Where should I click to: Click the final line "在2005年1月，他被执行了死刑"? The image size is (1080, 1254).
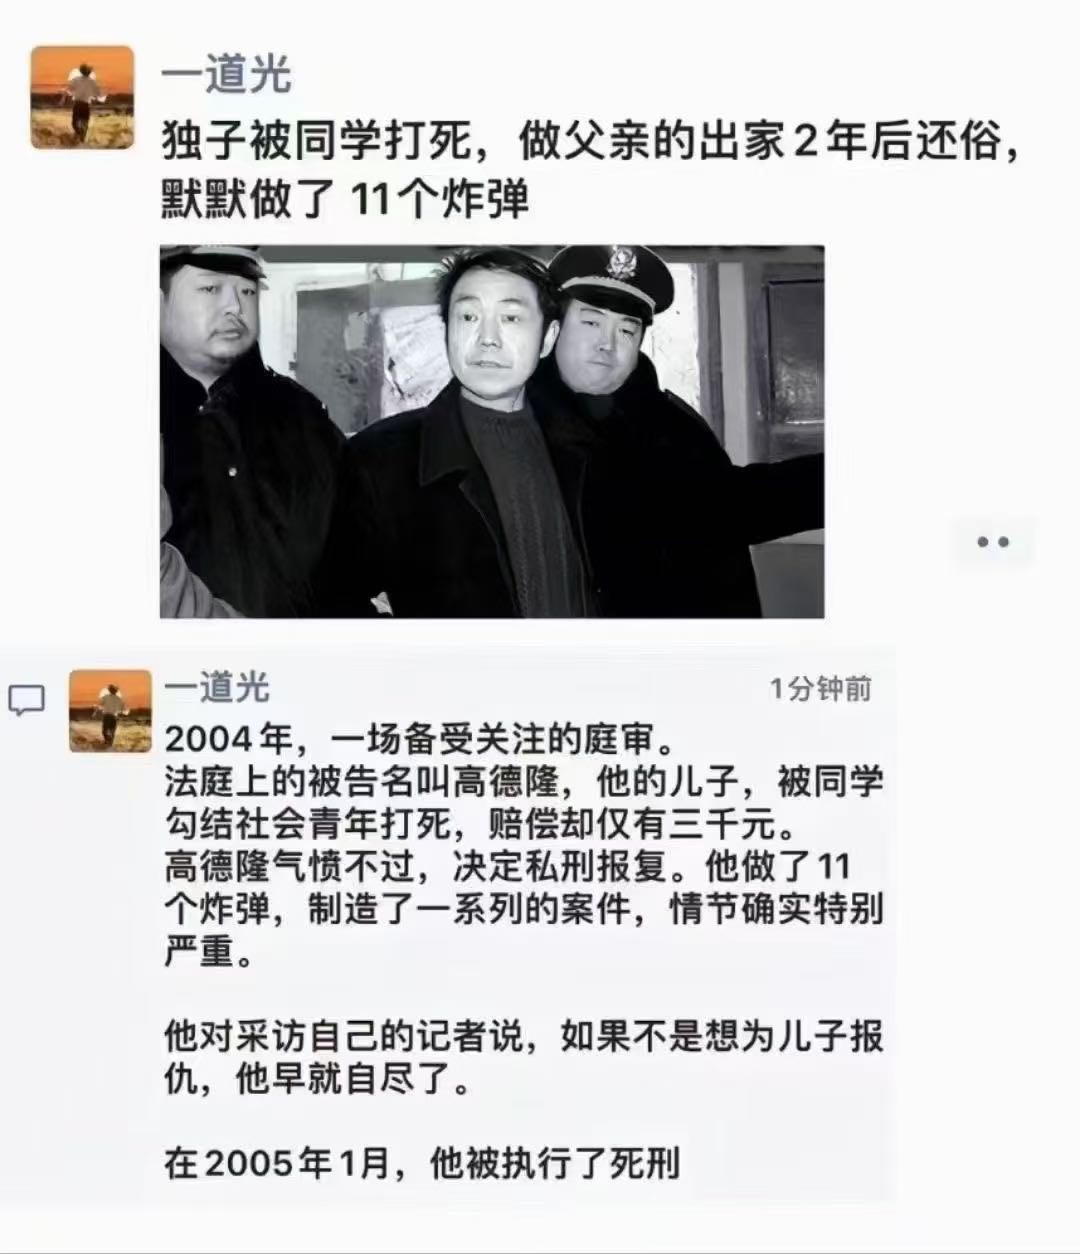[x=422, y=1163]
